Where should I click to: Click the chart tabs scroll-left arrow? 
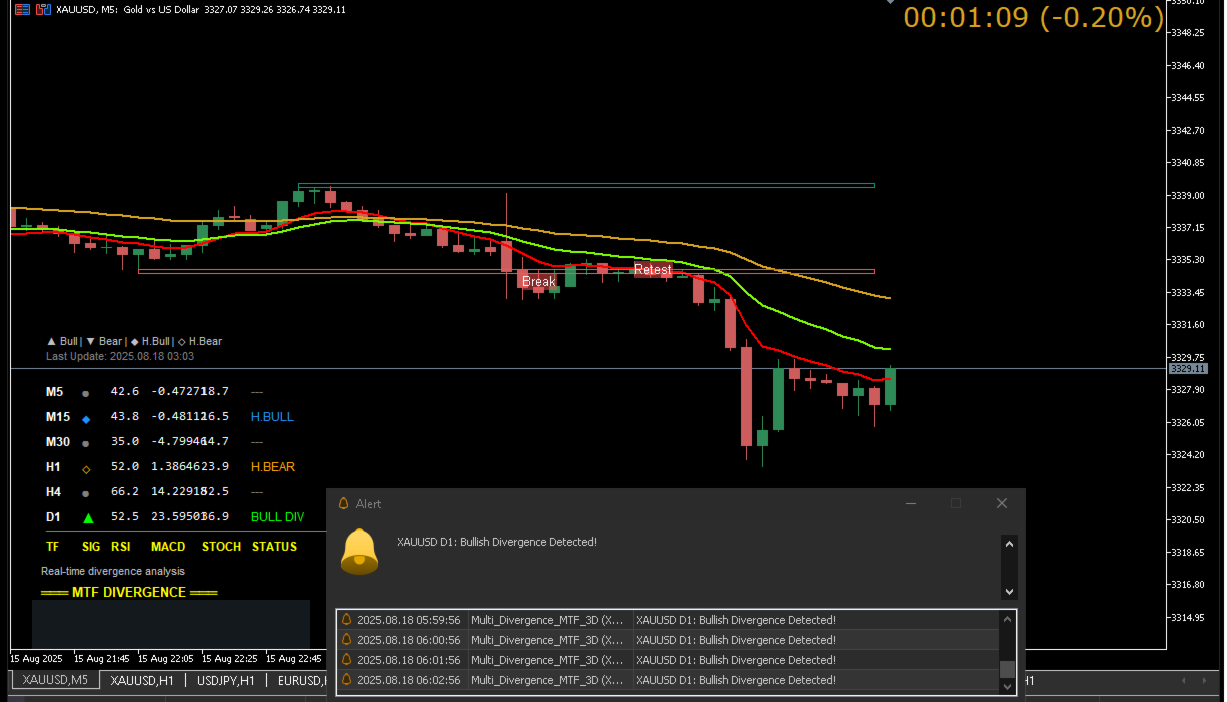tap(1186, 681)
